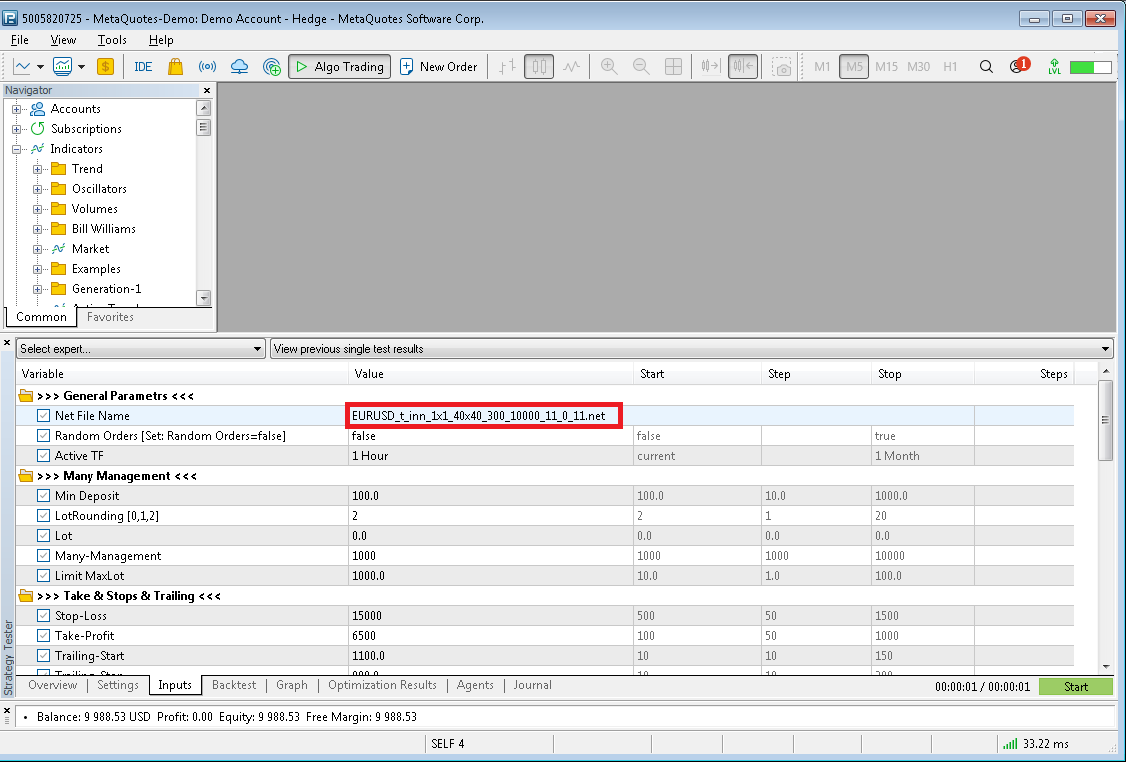Open the Tools menu
This screenshot has width=1126, height=762.
click(112, 40)
